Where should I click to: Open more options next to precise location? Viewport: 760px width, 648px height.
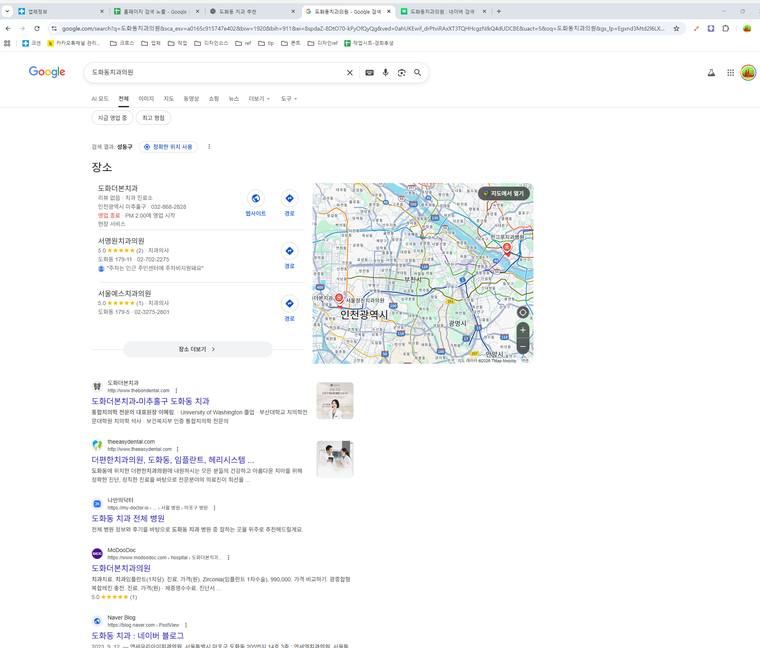[209, 146]
